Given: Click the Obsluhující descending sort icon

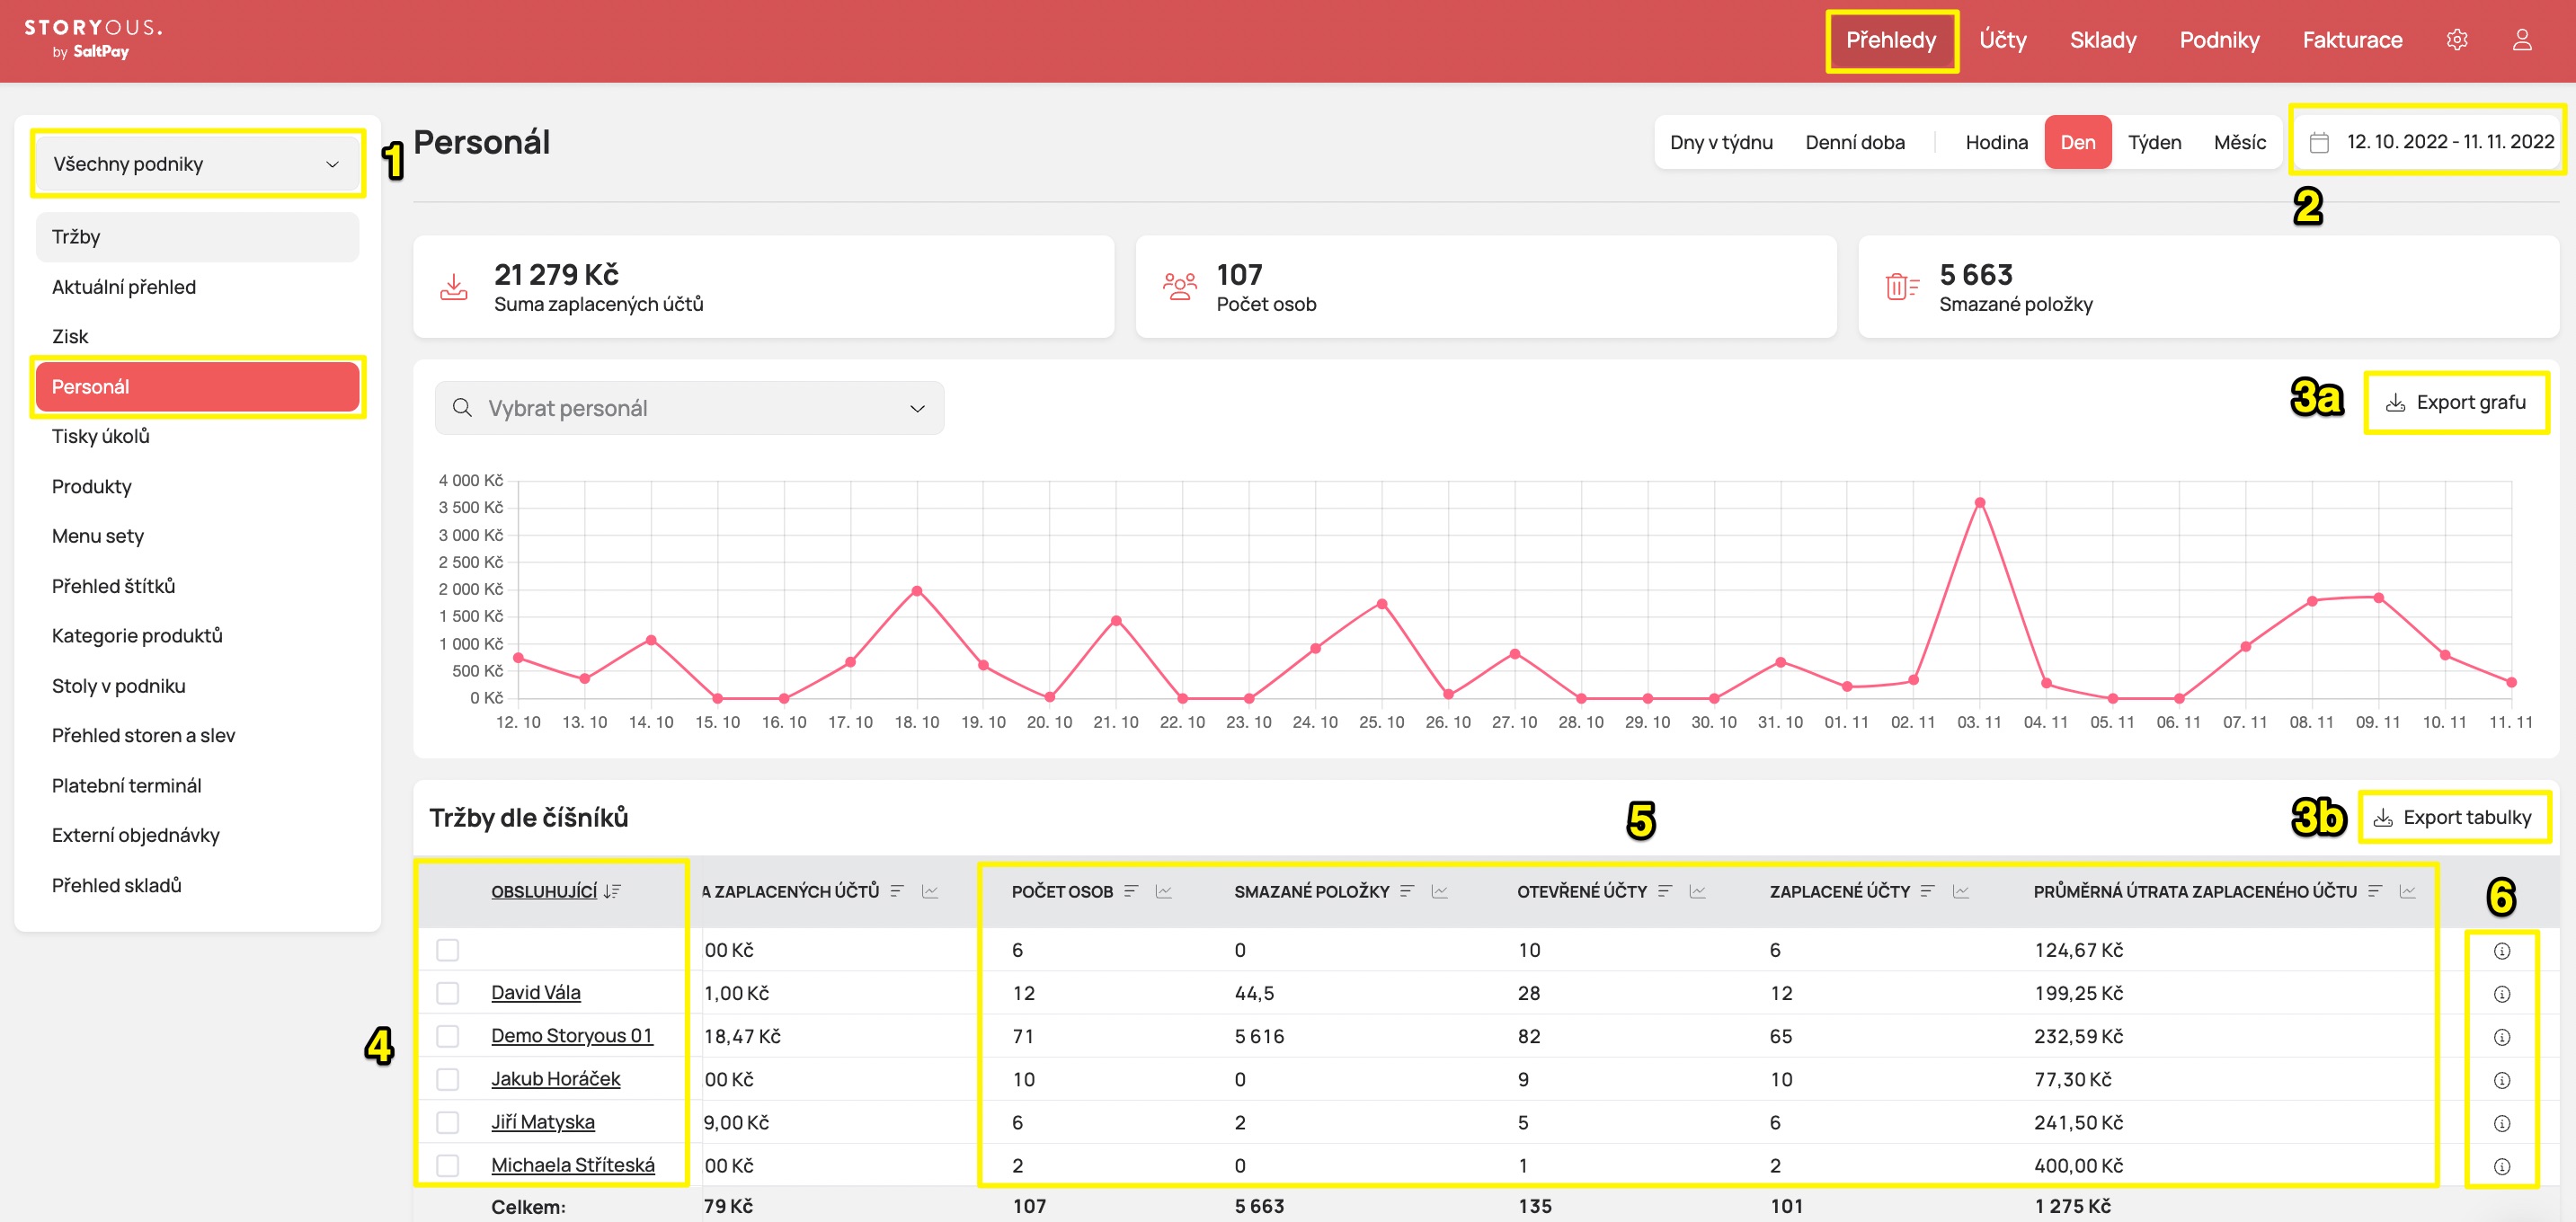Looking at the screenshot, I should click(612, 891).
